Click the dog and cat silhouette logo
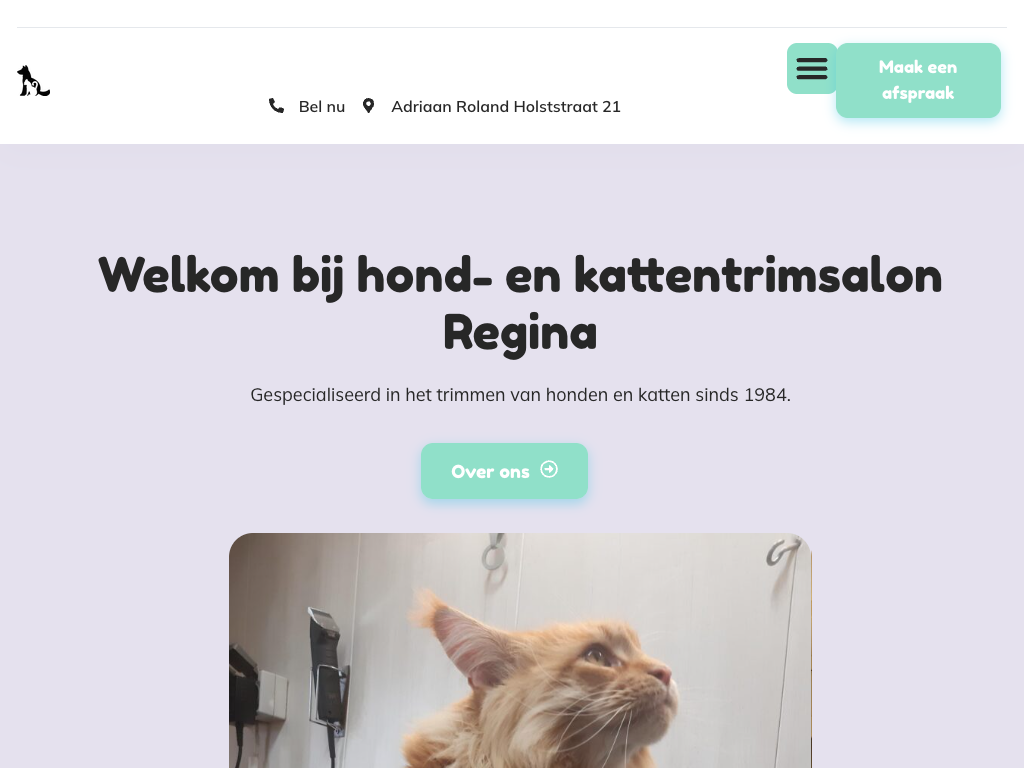Screen dimensions: 1024x768 click(x=33, y=81)
